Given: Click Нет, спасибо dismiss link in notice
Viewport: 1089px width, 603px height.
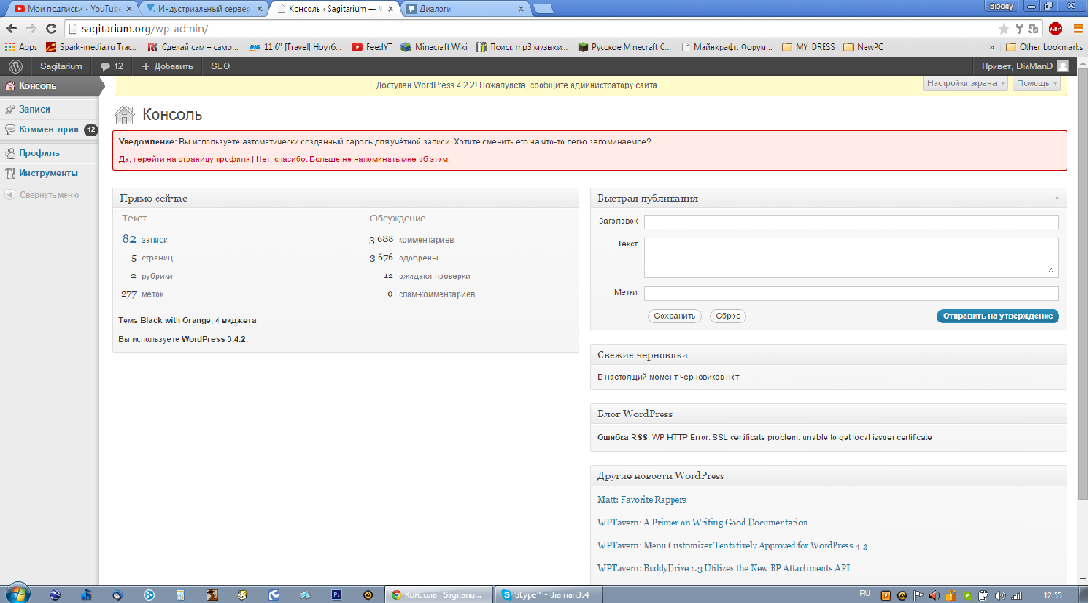Looking at the screenshot, I should coord(351,159).
